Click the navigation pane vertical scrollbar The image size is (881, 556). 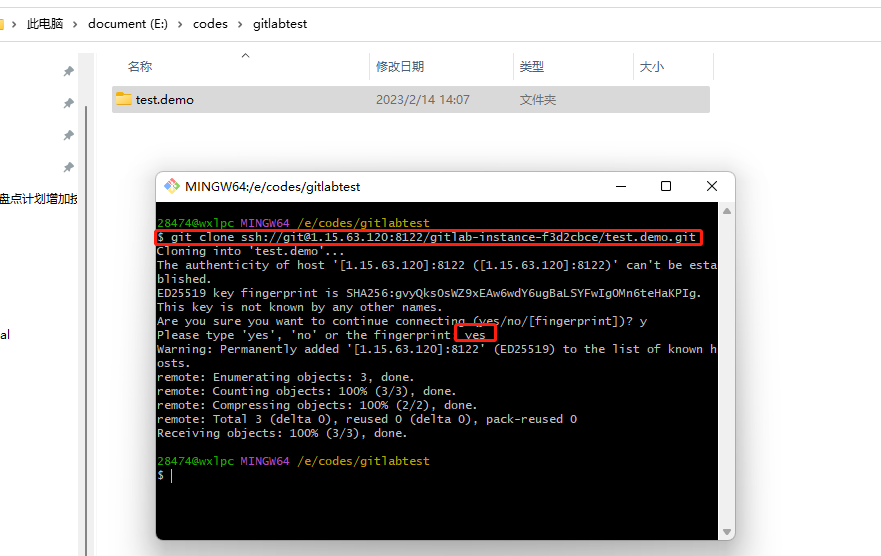click(x=86, y=331)
